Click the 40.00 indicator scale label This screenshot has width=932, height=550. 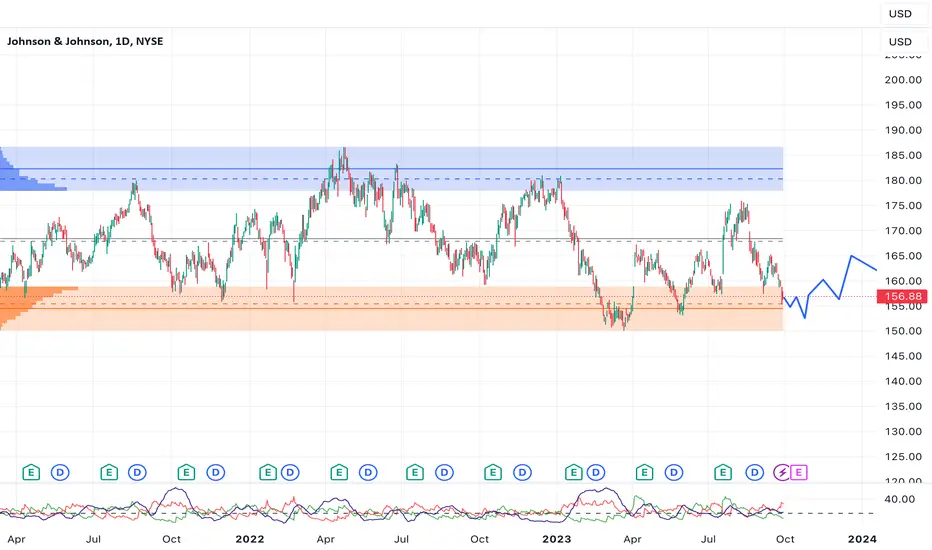click(x=899, y=499)
